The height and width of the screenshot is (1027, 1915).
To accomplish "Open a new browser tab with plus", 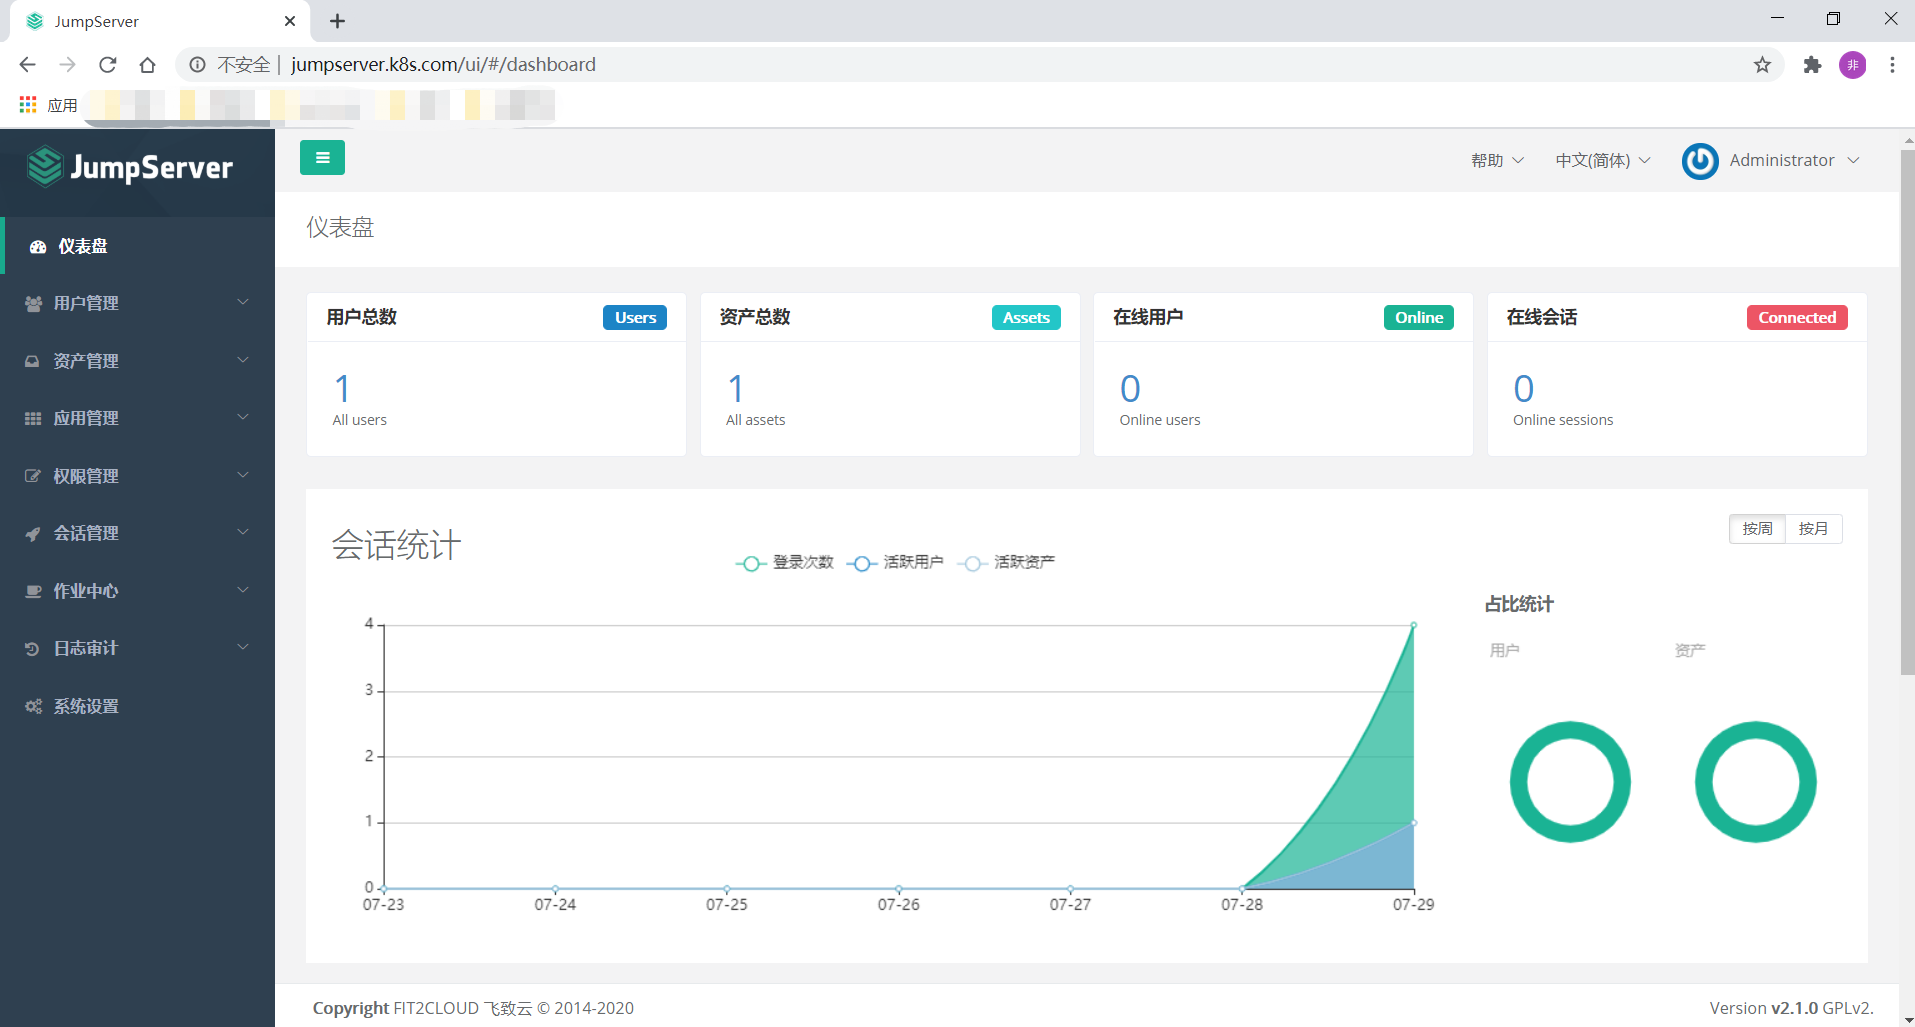I will [x=338, y=21].
